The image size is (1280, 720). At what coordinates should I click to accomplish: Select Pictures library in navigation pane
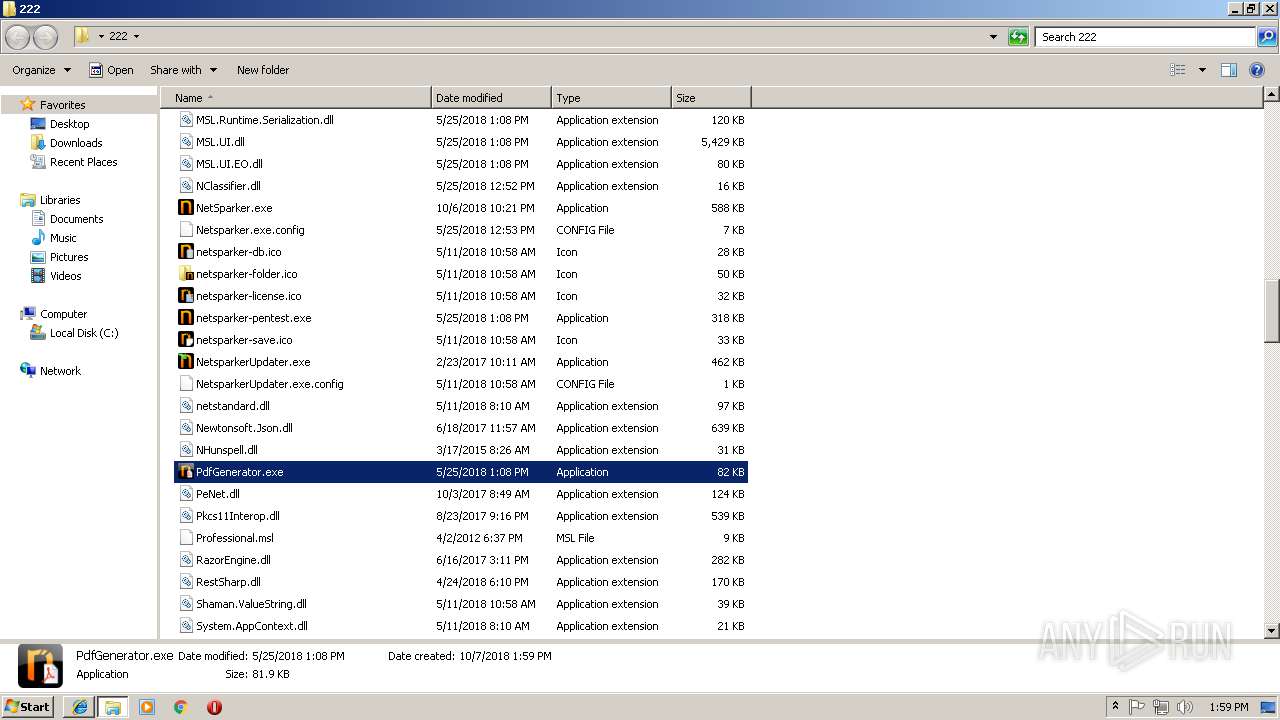tap(69, 257)
